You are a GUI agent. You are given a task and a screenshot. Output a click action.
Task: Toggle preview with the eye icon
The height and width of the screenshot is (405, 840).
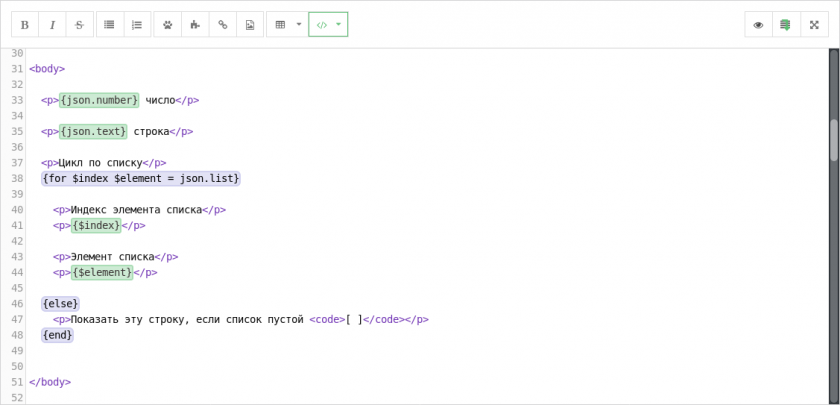(x=759, y=25)
